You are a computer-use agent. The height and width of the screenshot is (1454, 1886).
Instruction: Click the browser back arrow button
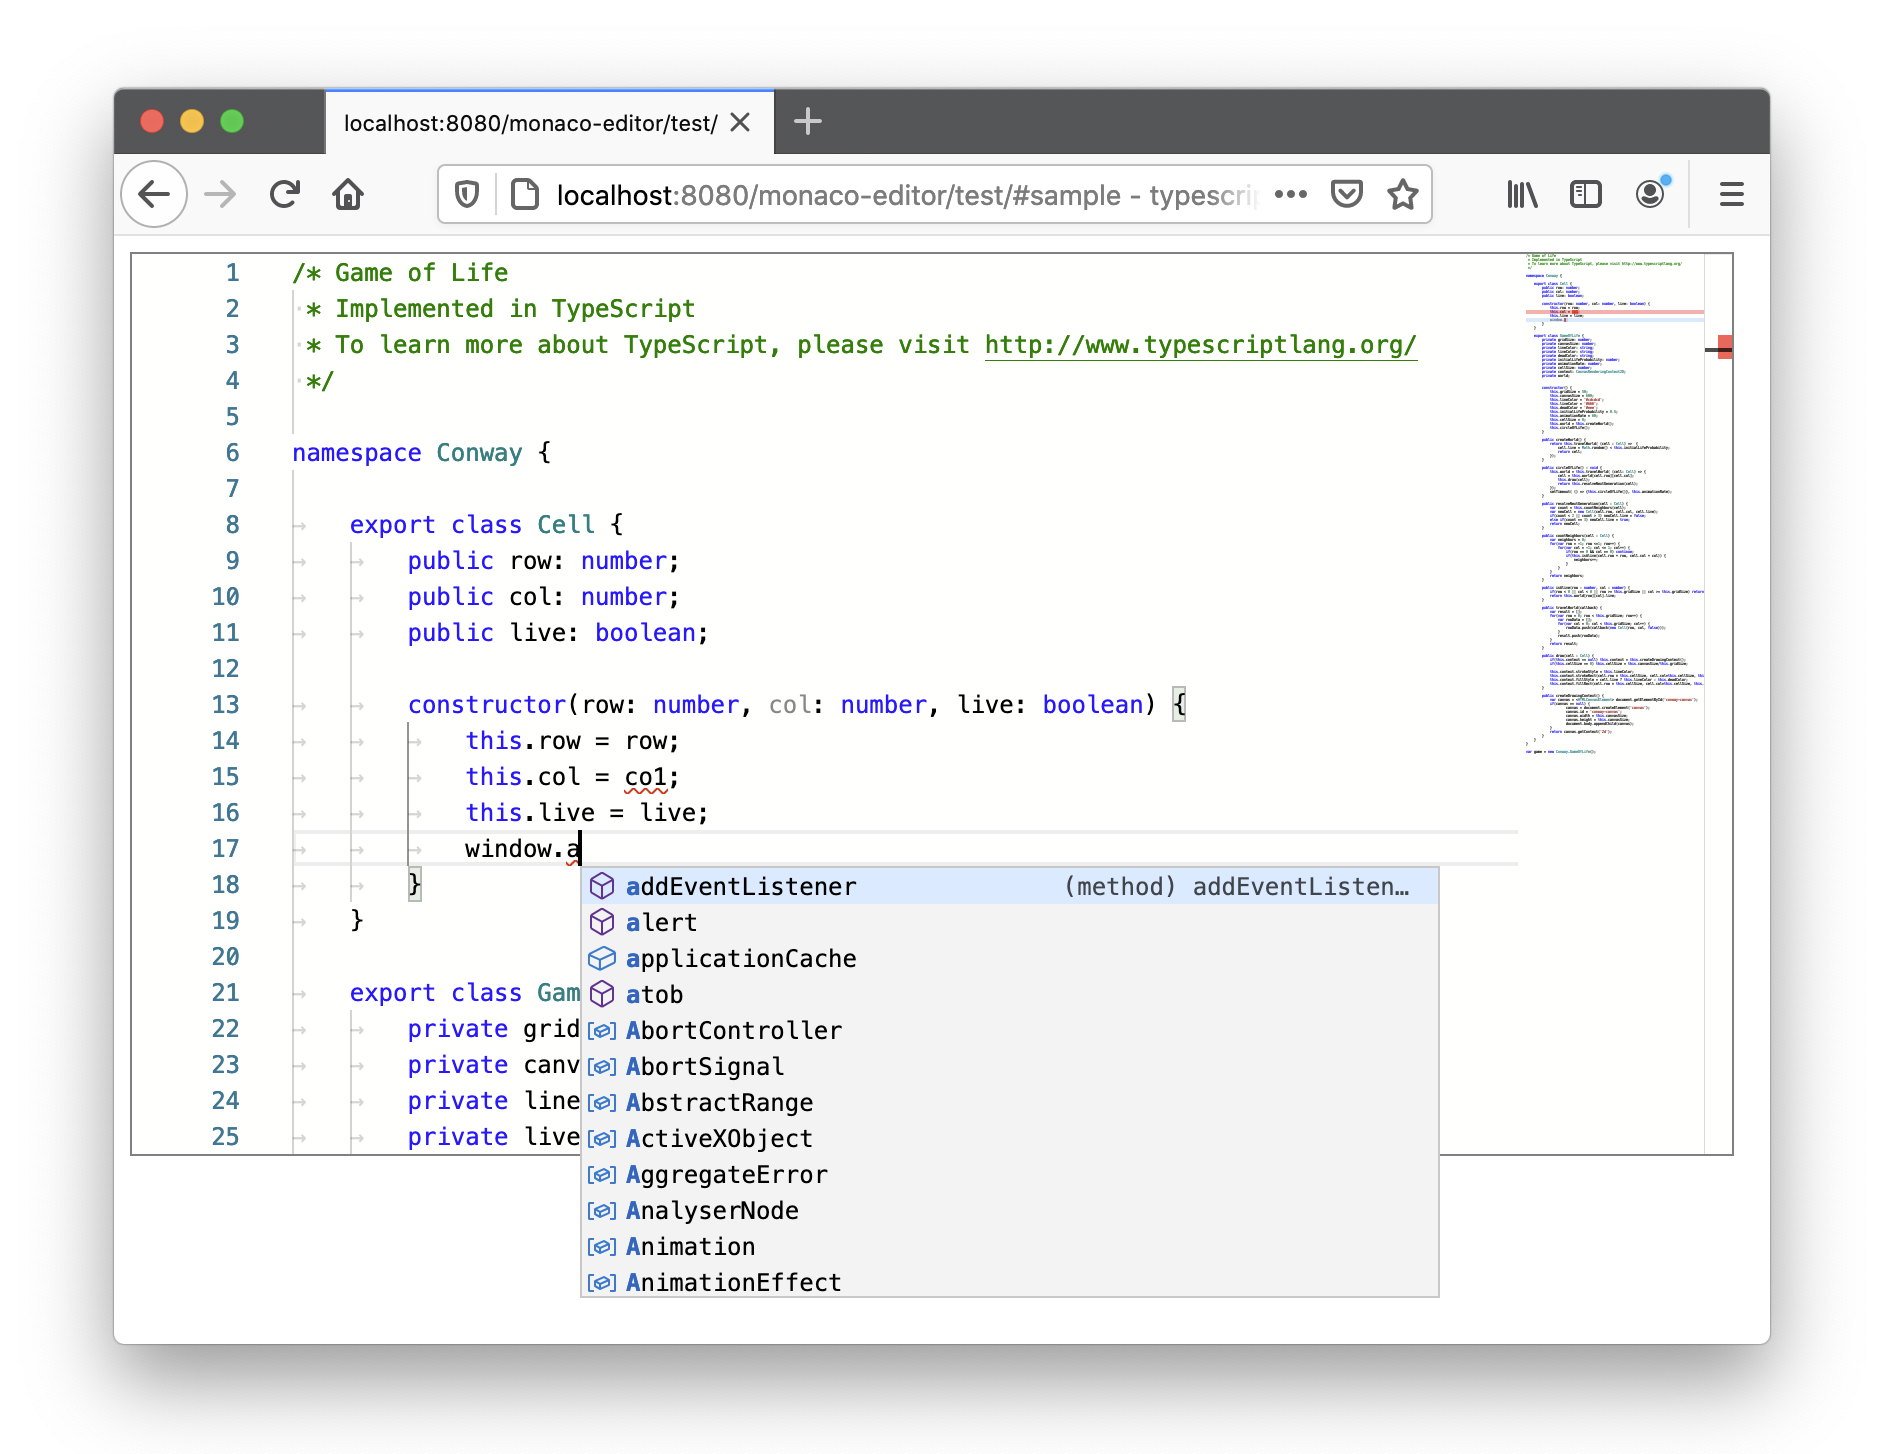pyautogui.click(x=154, y=194)
